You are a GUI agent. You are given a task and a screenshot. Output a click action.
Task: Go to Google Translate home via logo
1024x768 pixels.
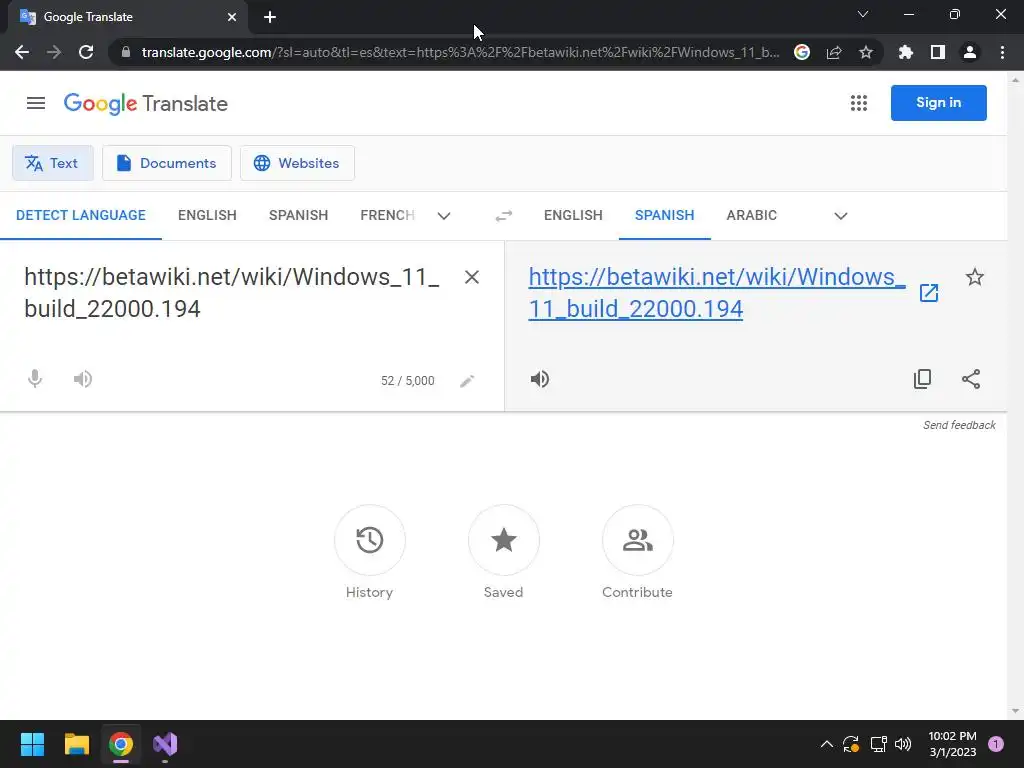pos(146,103)
